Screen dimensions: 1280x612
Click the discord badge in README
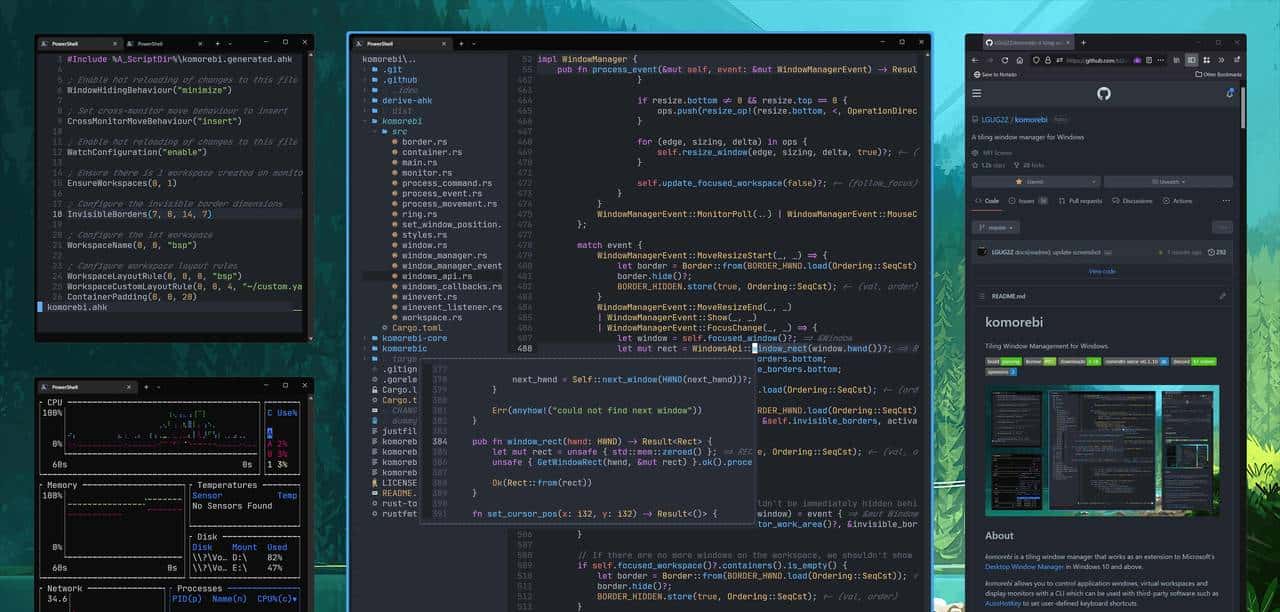tap(1194, 361)
